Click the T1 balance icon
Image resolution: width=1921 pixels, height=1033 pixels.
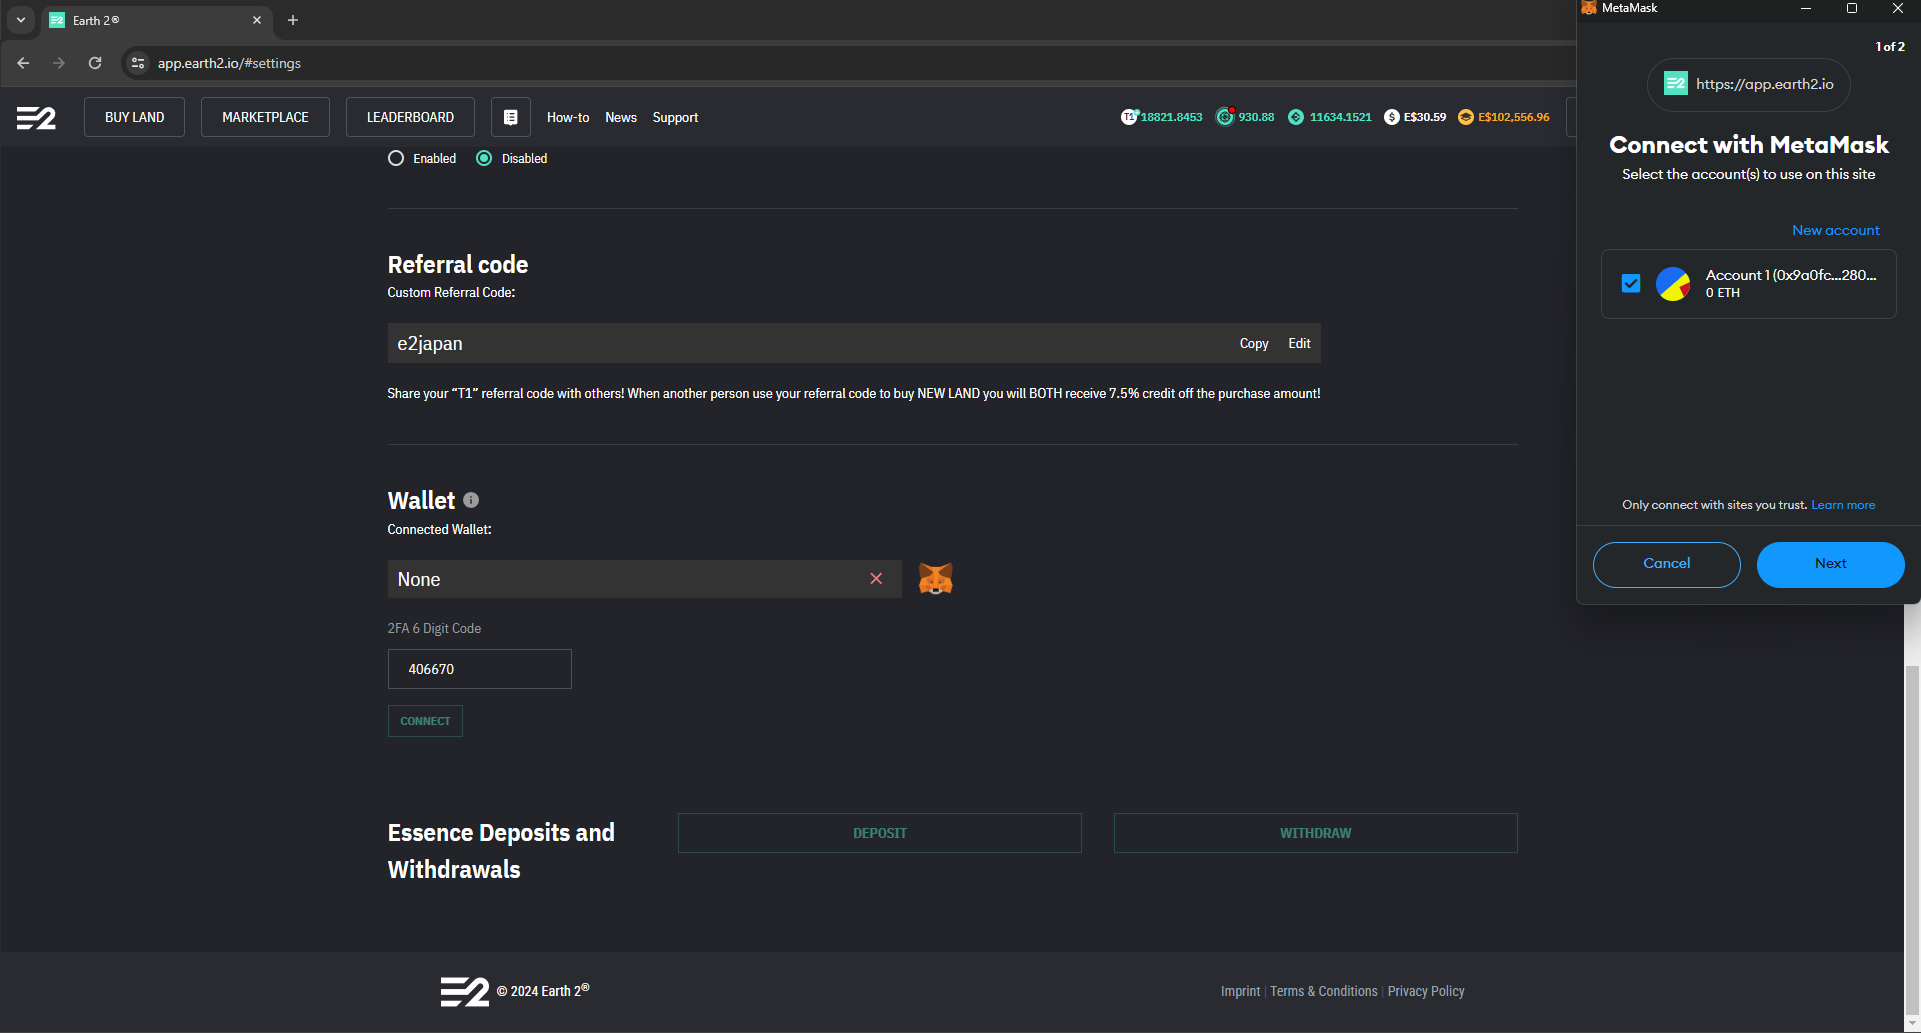coord(1129,117)
